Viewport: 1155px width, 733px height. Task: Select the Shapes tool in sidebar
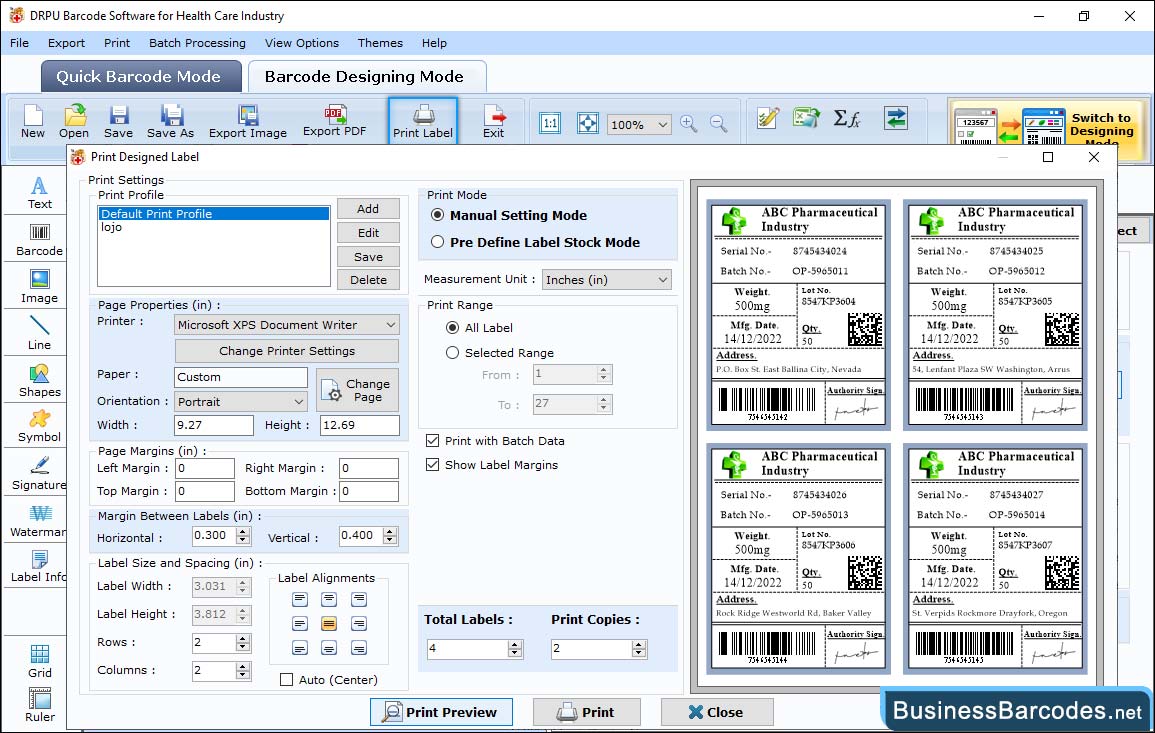click(39, 380)
